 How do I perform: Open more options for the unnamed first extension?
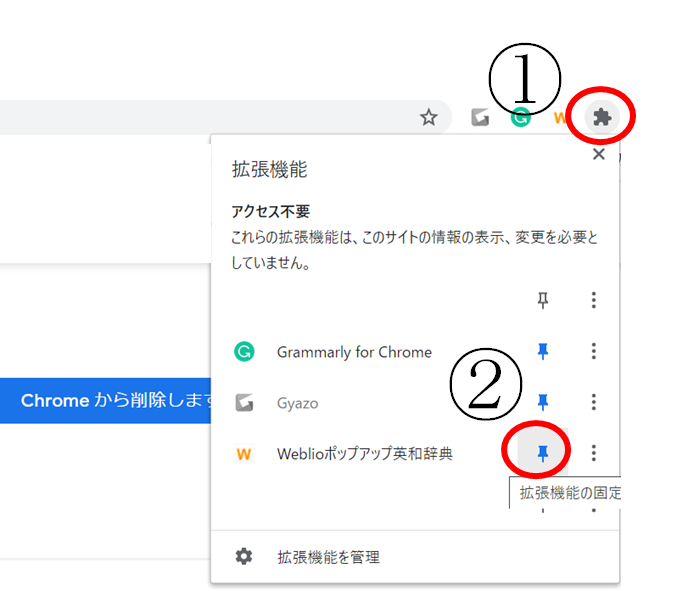594,300
